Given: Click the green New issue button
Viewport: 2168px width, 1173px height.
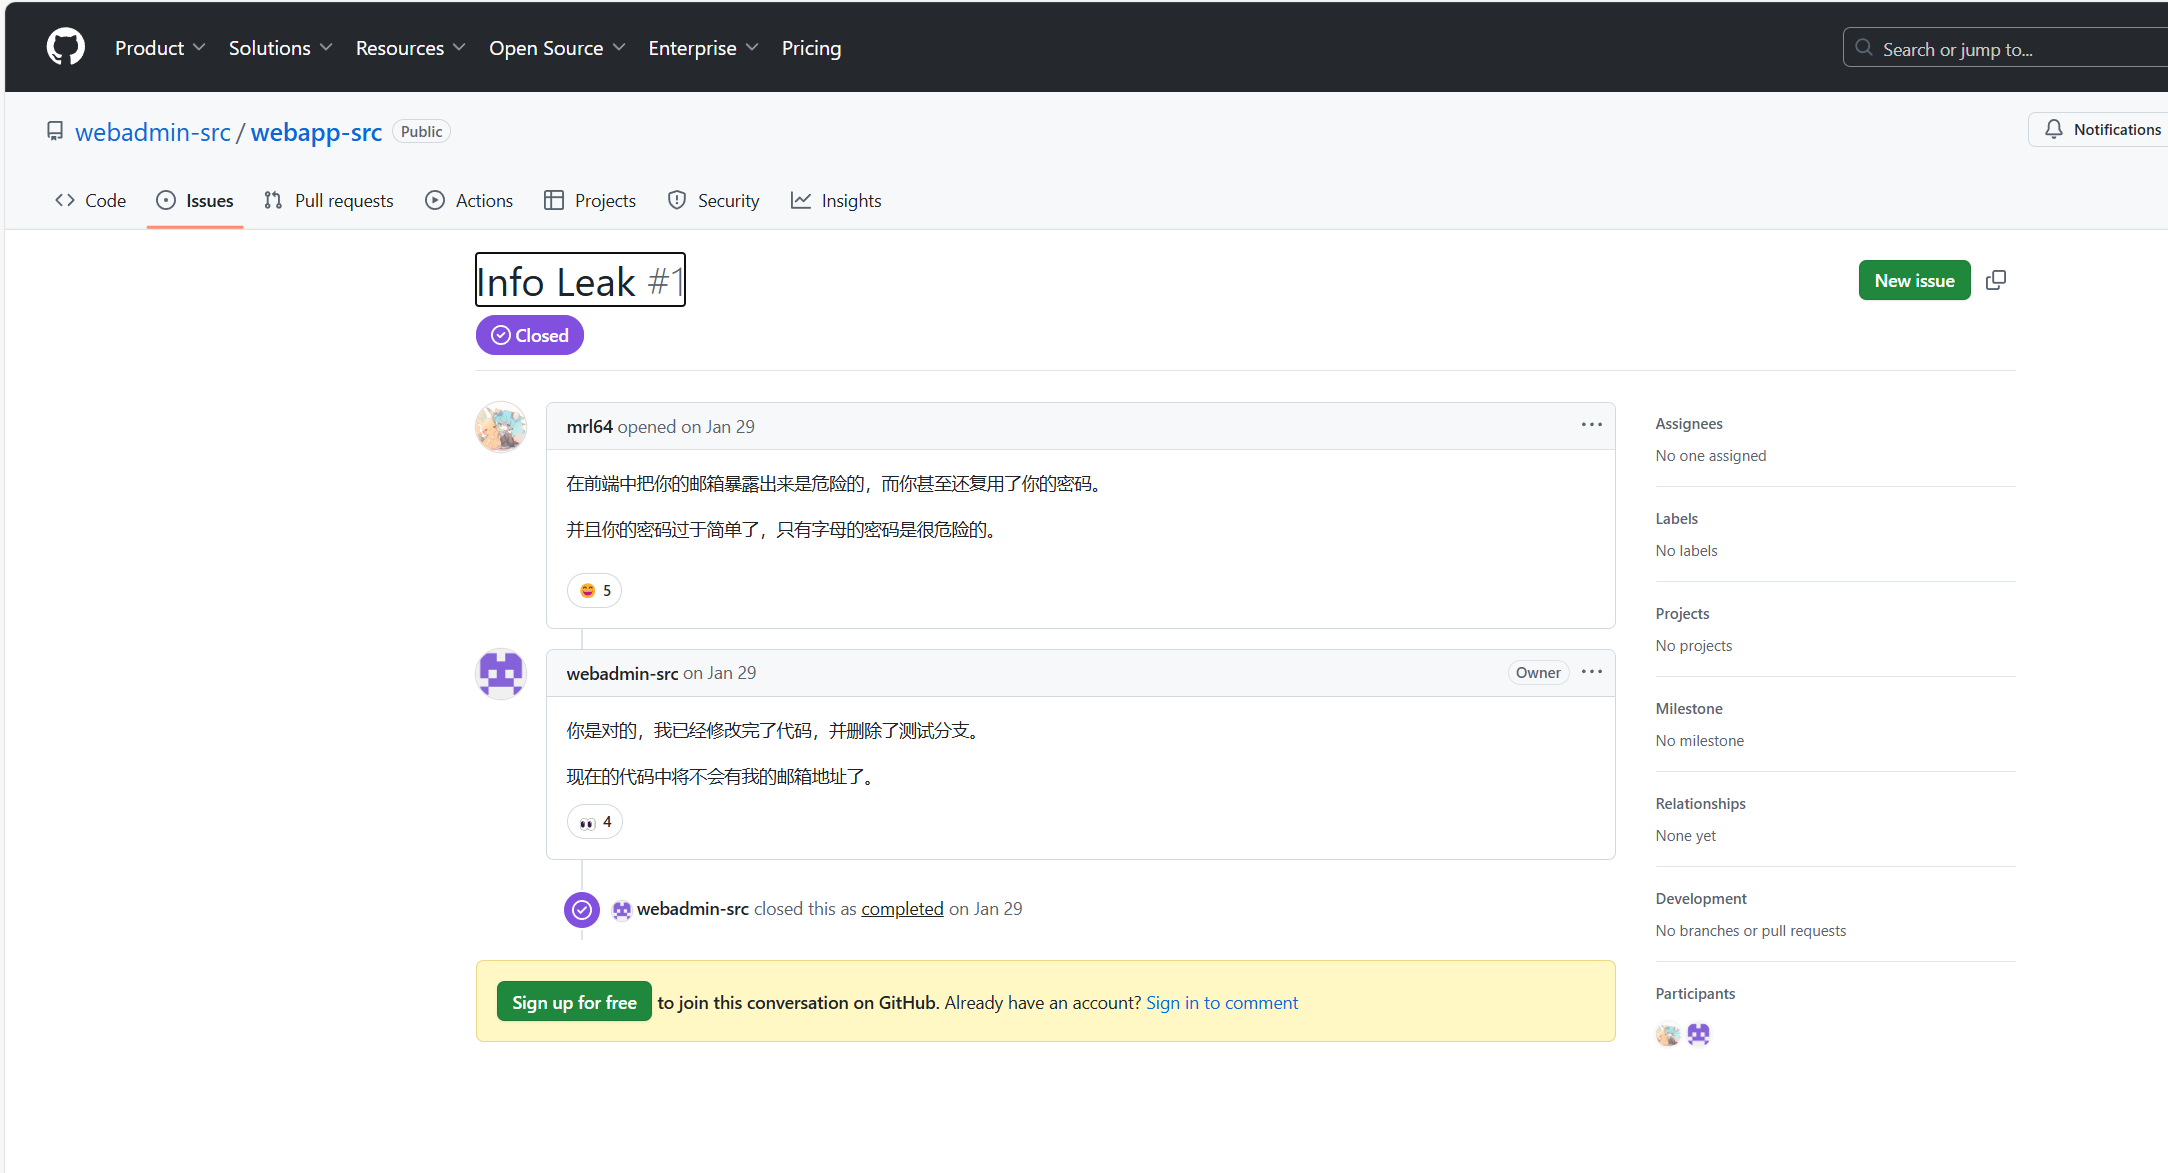Looking at the screenshot, I should tap(1914, 281).
